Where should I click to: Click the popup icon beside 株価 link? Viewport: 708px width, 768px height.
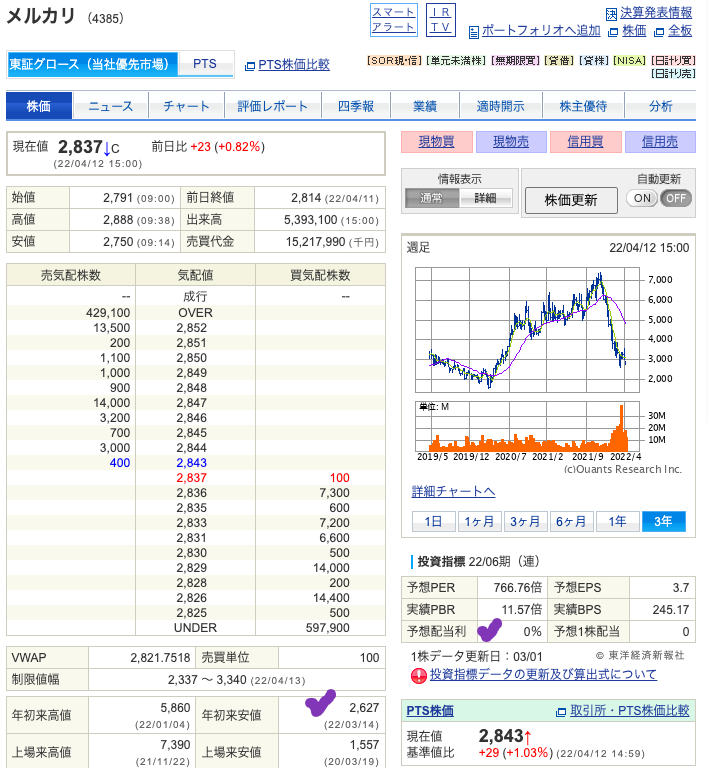click(613, 32)
